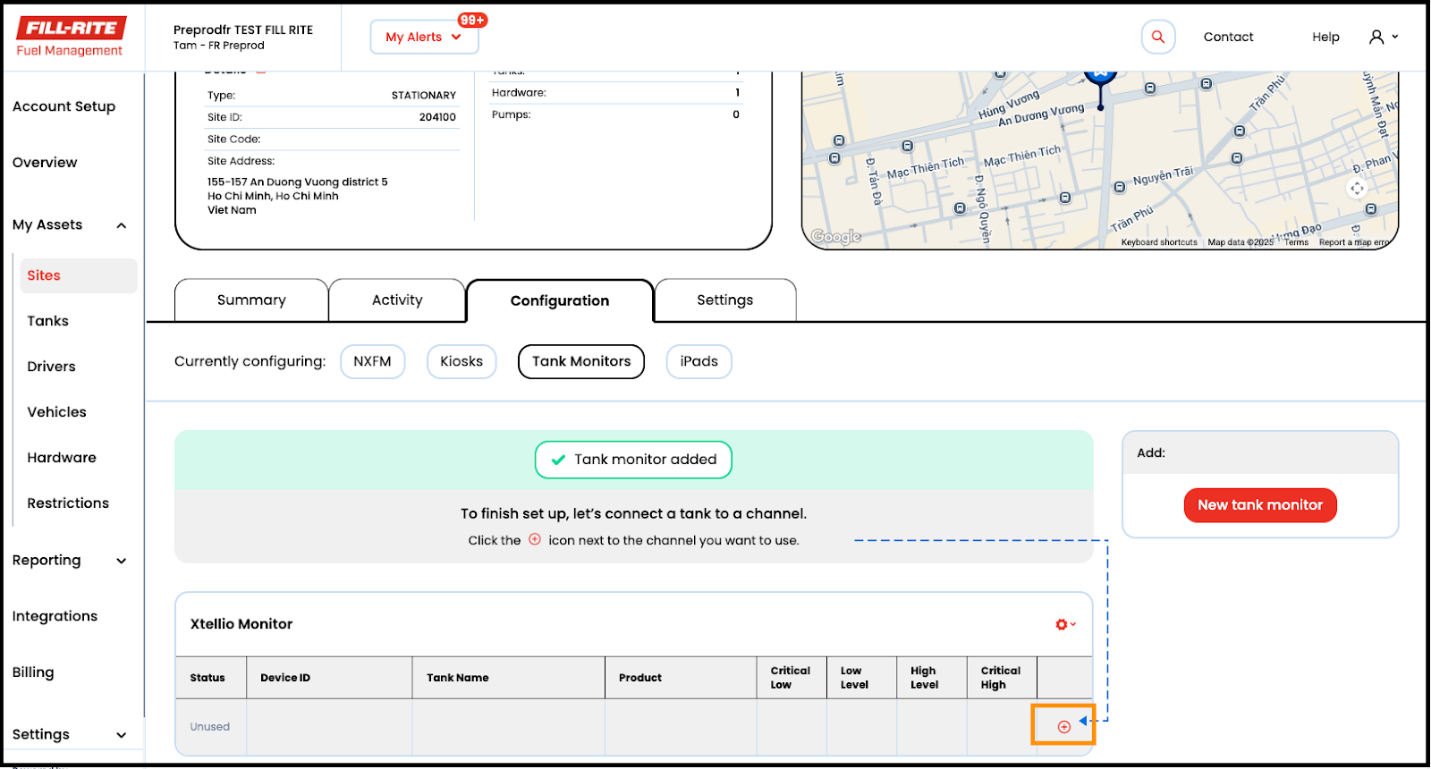1431x769 pixels.
Task: Click the New tank monitor button
Action: [1260, 505]
